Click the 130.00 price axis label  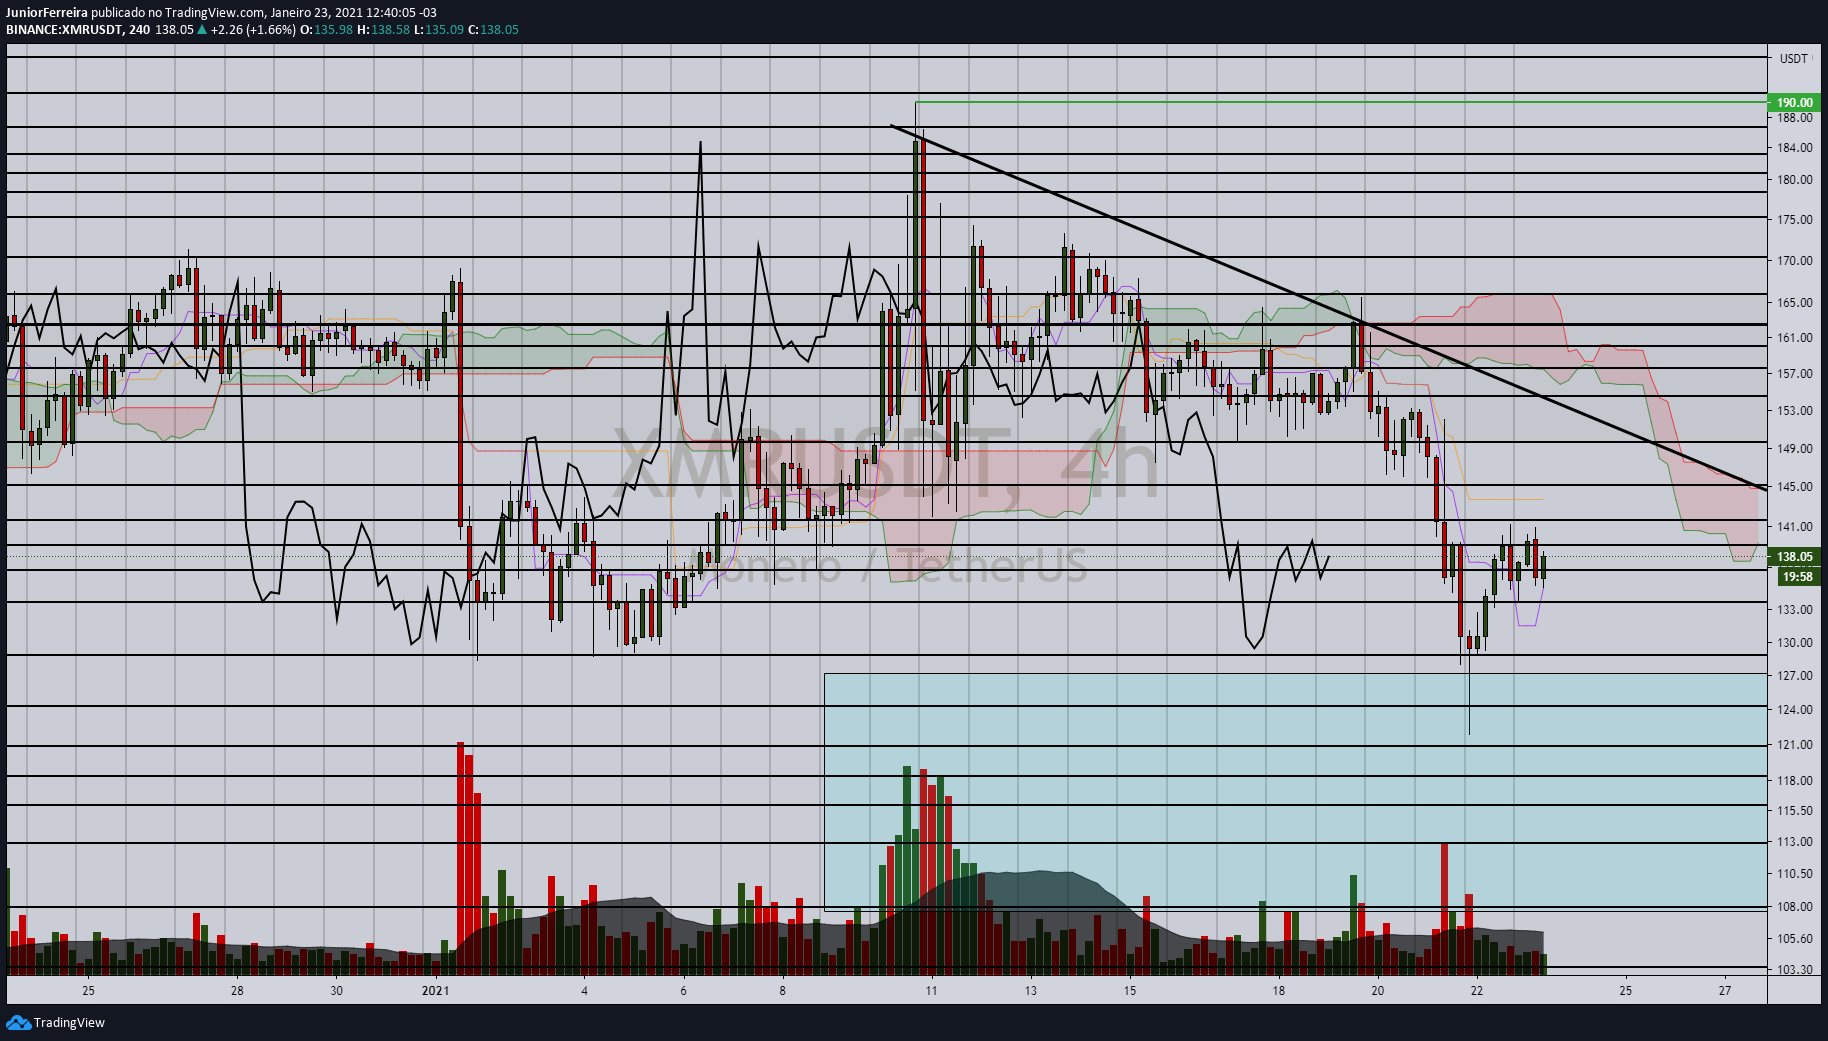point(1794,642)
